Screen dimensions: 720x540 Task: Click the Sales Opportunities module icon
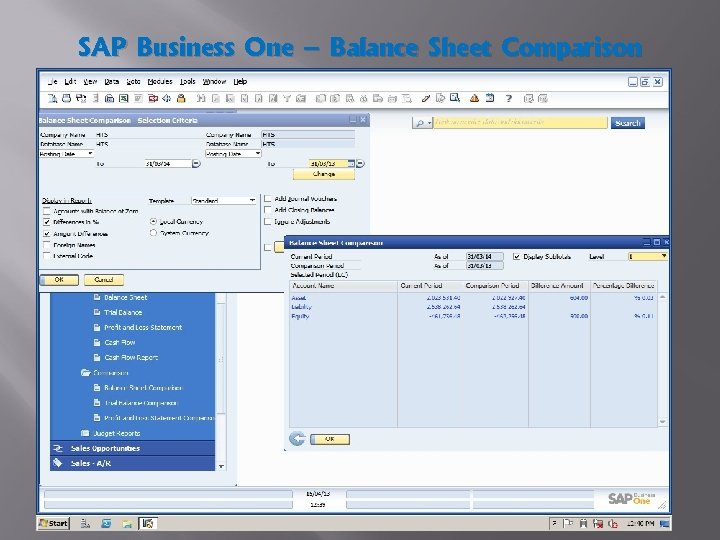click(58, 448)
